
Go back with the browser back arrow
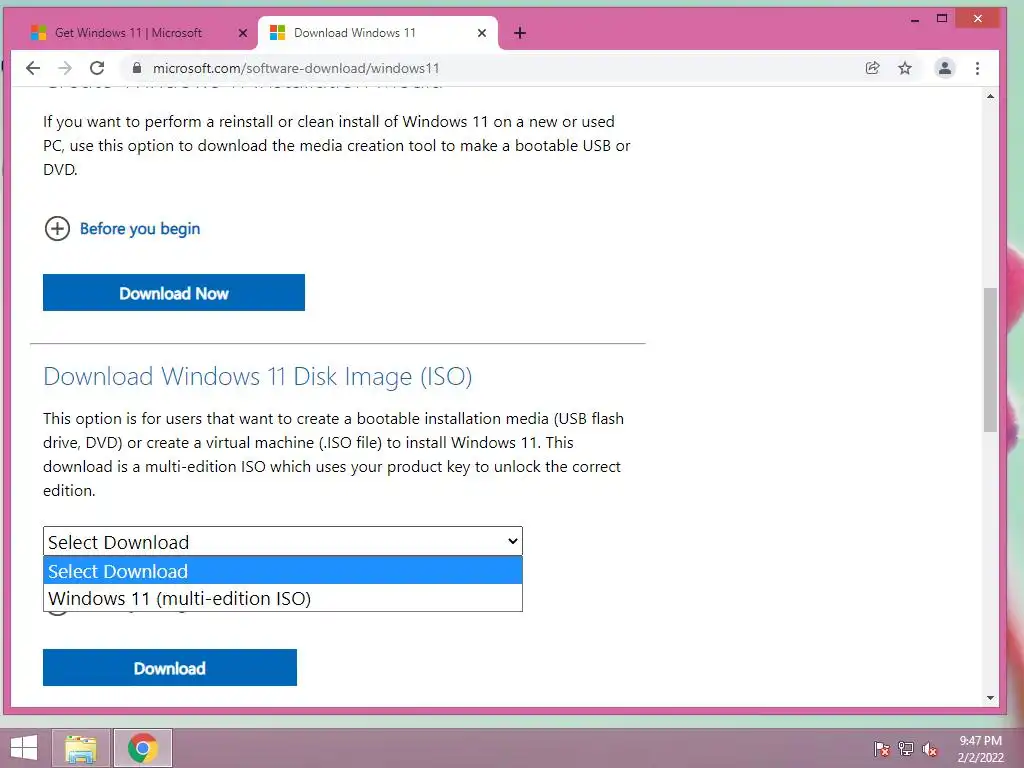coord(33,68)
